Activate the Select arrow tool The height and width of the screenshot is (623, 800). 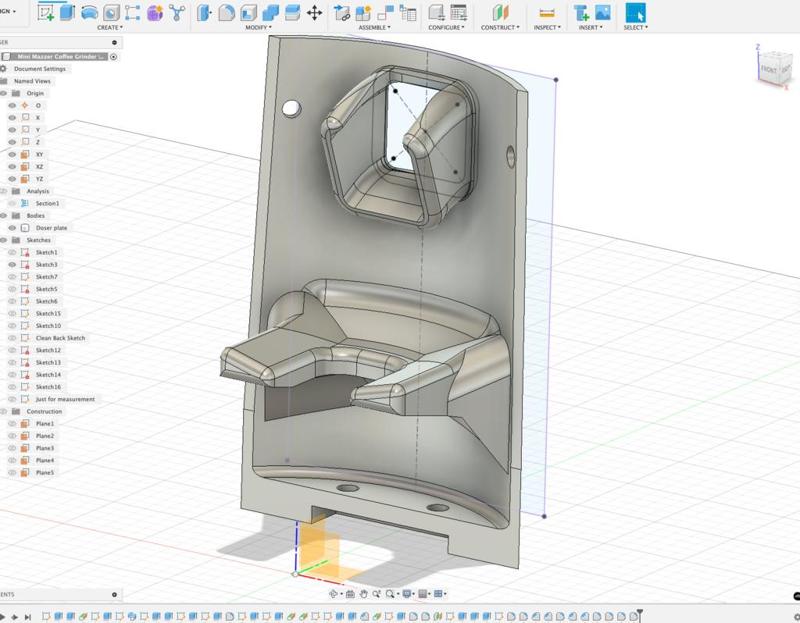(635, 13)
